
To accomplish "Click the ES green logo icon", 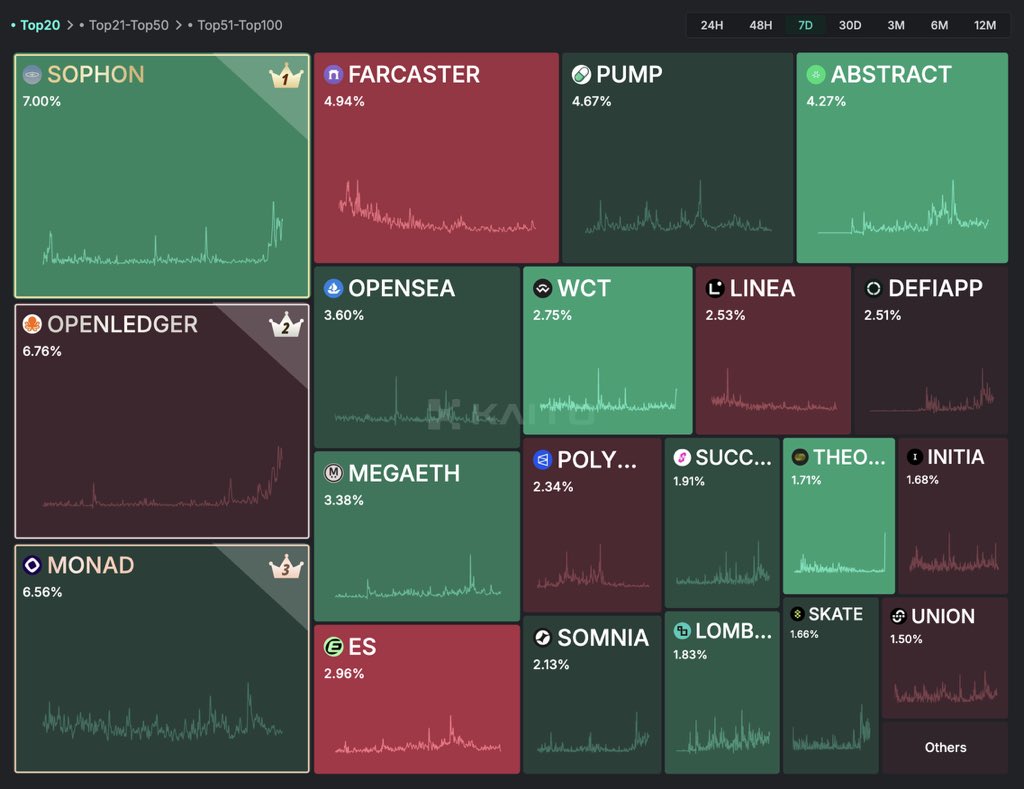I will click(334, 647).
